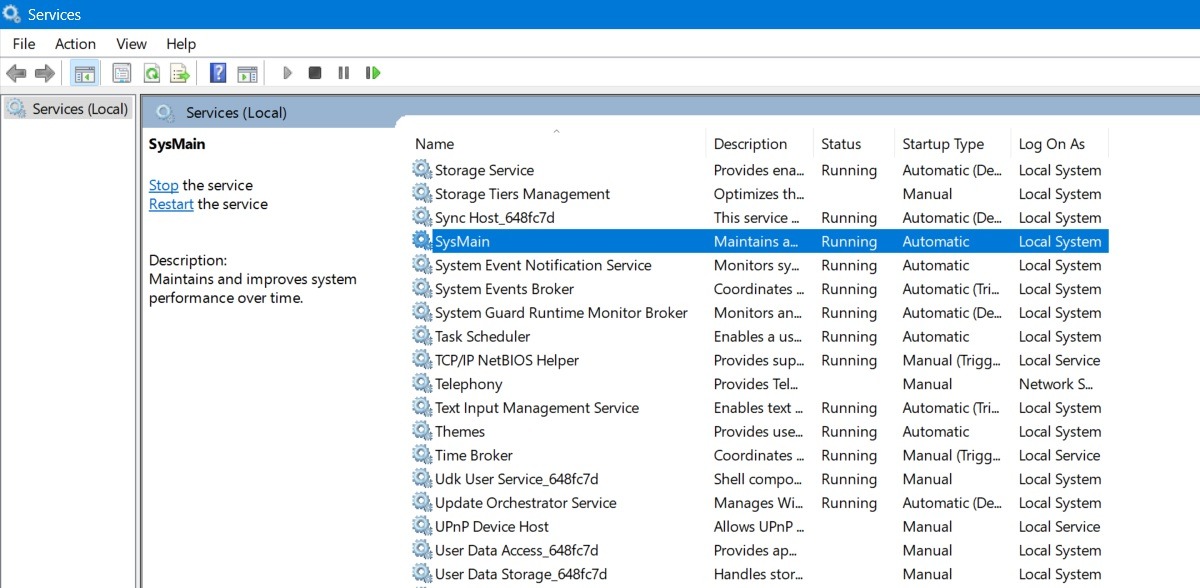Restart the service via the restart icon
The image size is (1200, 588).
pyautogui.click(x=372, y=72)
